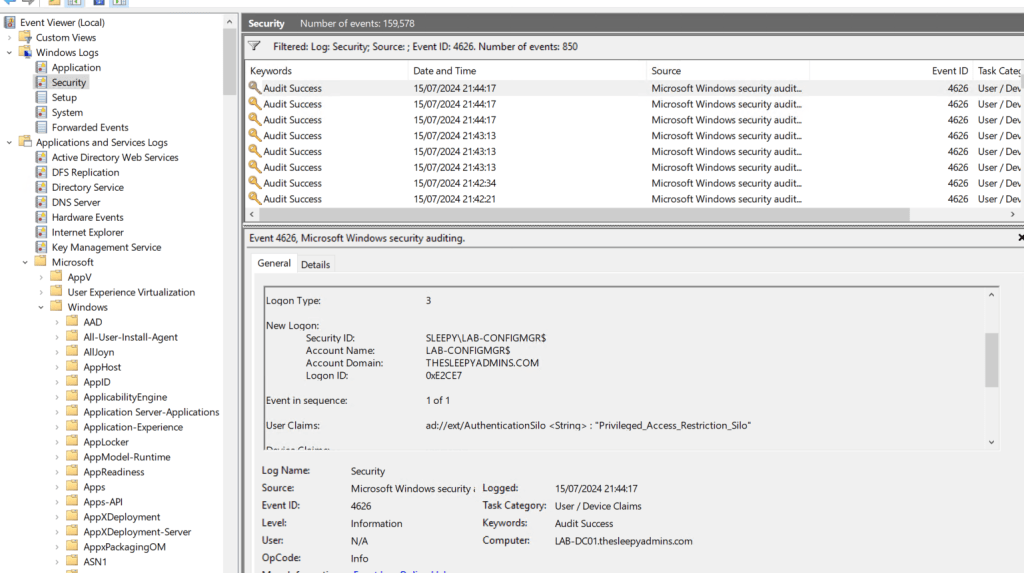Viewport: 1024px width, 573px height.
Task: Switch to the Details tab
Action: point(315,264)
